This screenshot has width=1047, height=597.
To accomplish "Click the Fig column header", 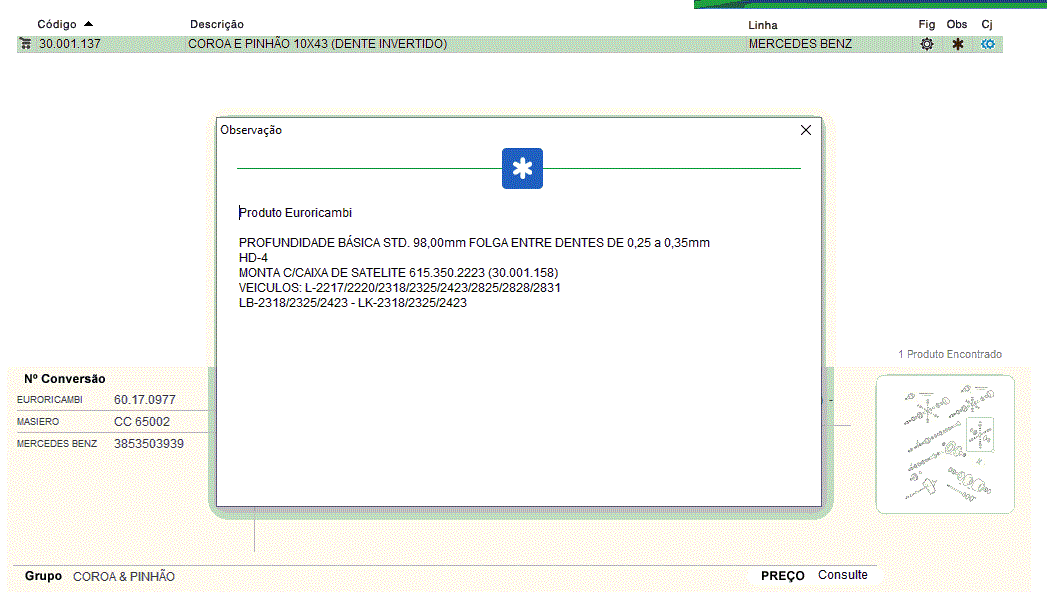I will tap(926, 24).
